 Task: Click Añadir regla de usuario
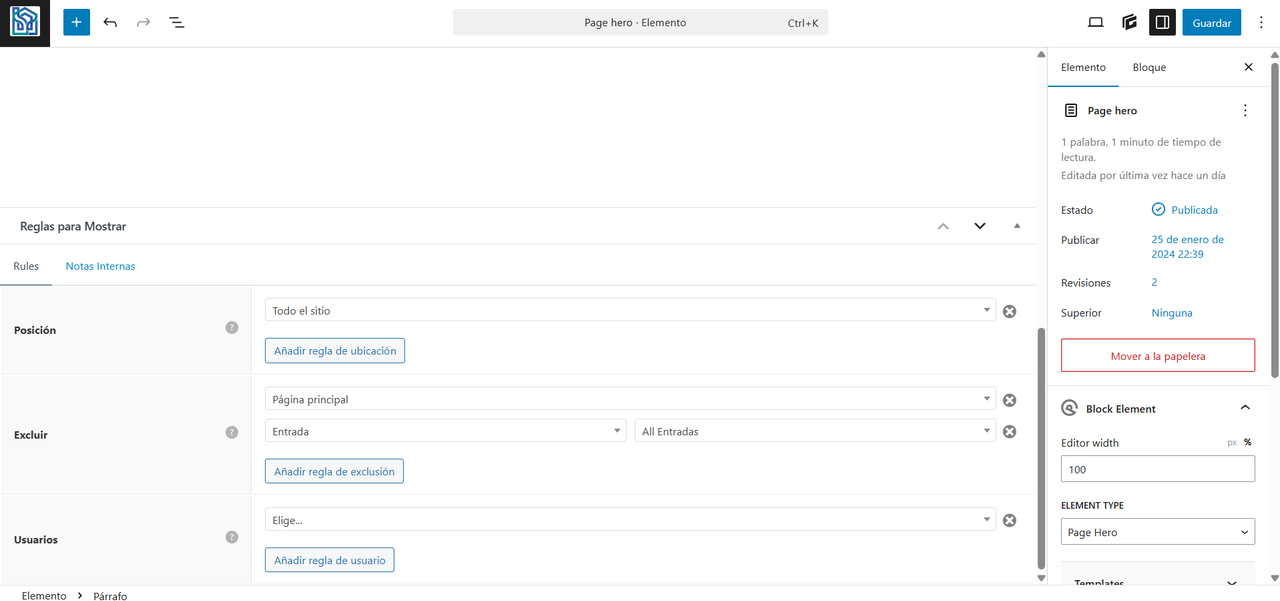coord(330,560)
